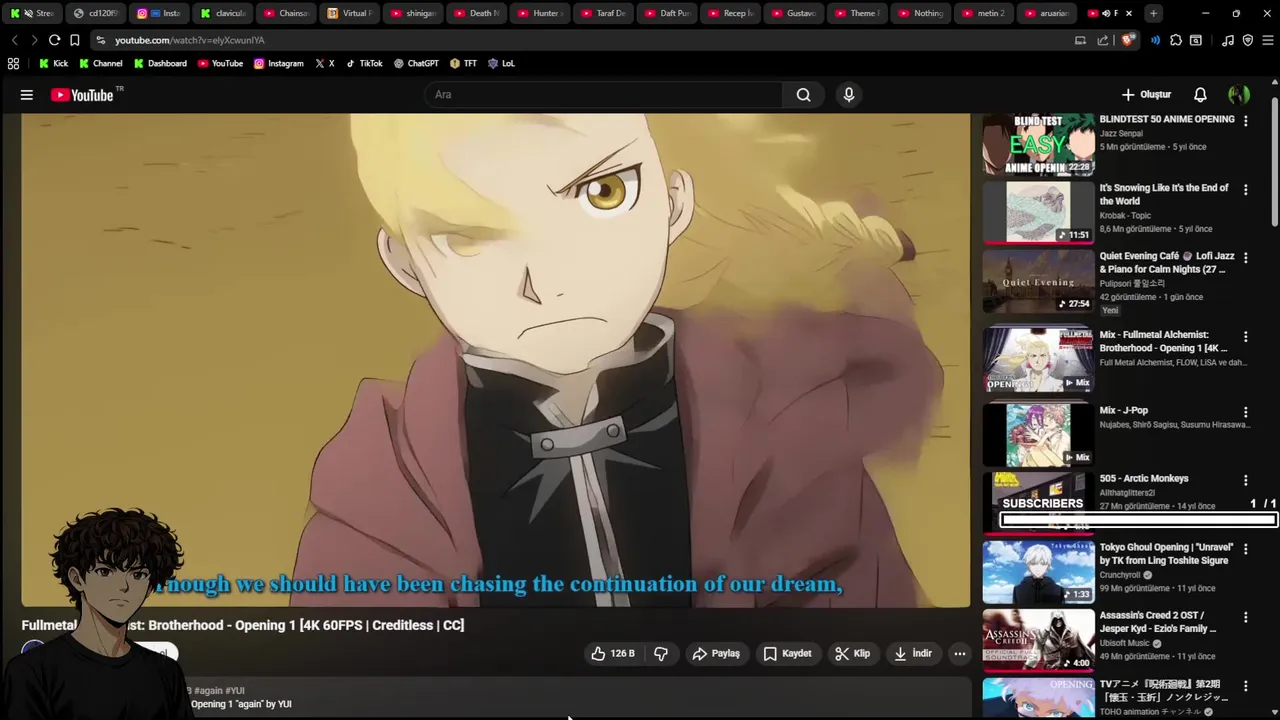Viewport: 1280px width, 720px height.
Task: Open the browser share icon
Action: (1103, 40)
